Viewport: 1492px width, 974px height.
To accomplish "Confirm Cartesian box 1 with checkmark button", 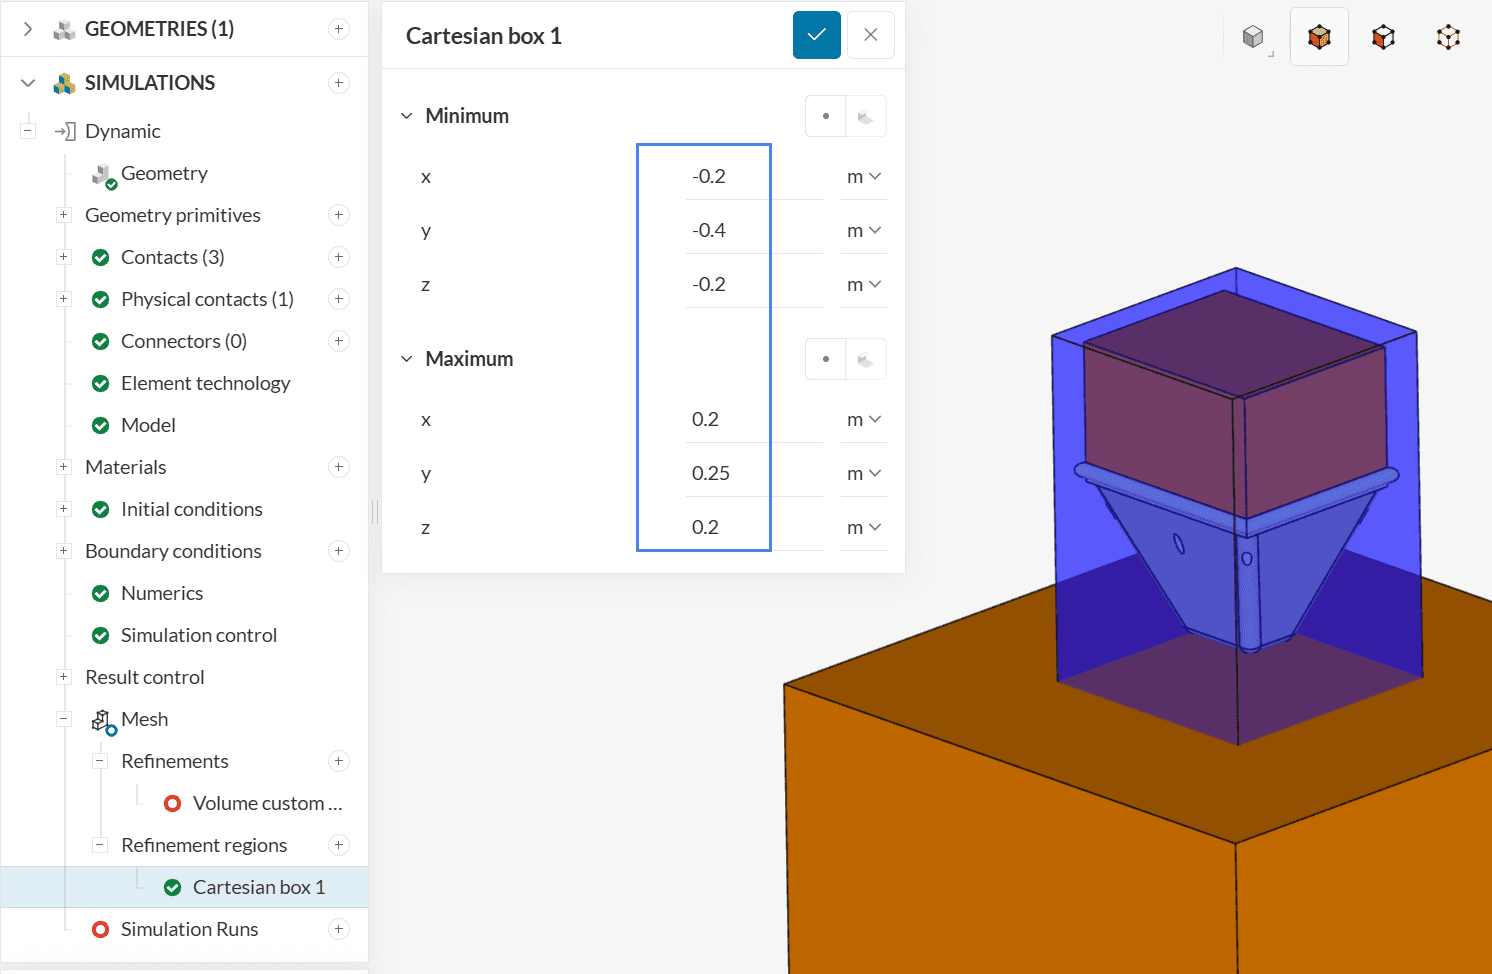I will tap(816, 35).
